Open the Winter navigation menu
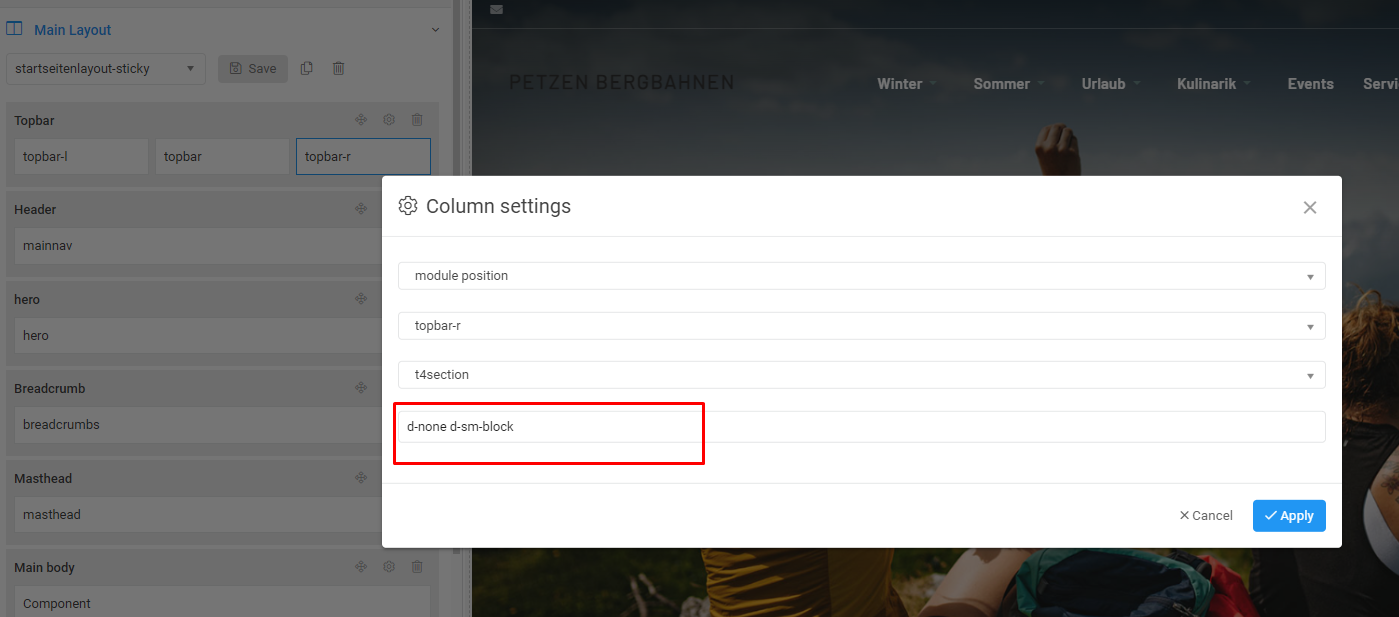The height and width of the screenshot is (617, 1399). (906, 84)
